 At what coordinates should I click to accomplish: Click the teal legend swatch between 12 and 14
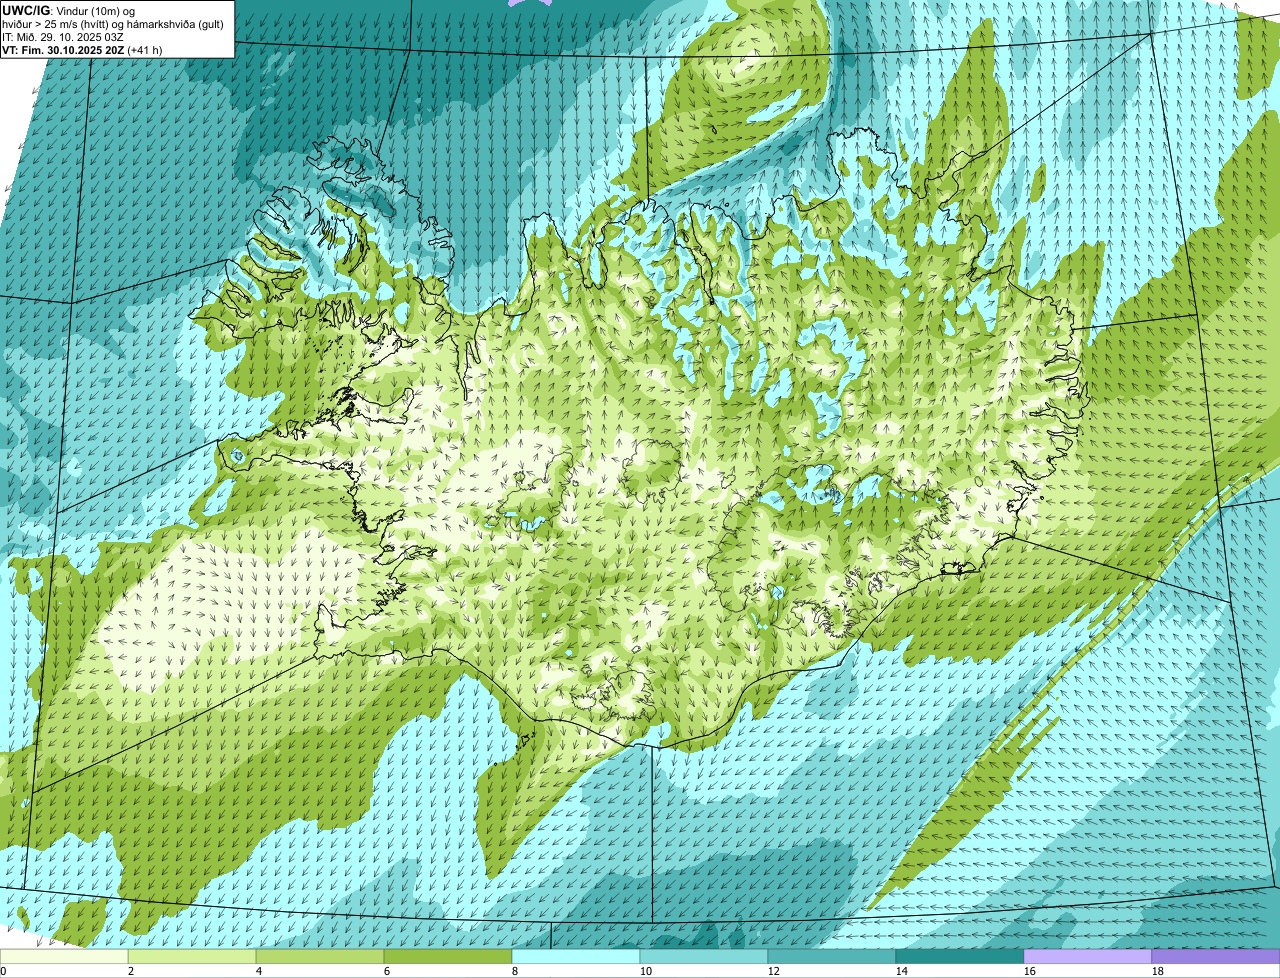coord(832,957)
